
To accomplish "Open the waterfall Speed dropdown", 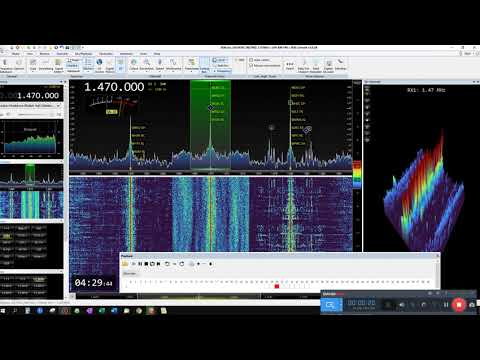I will 160,65.
